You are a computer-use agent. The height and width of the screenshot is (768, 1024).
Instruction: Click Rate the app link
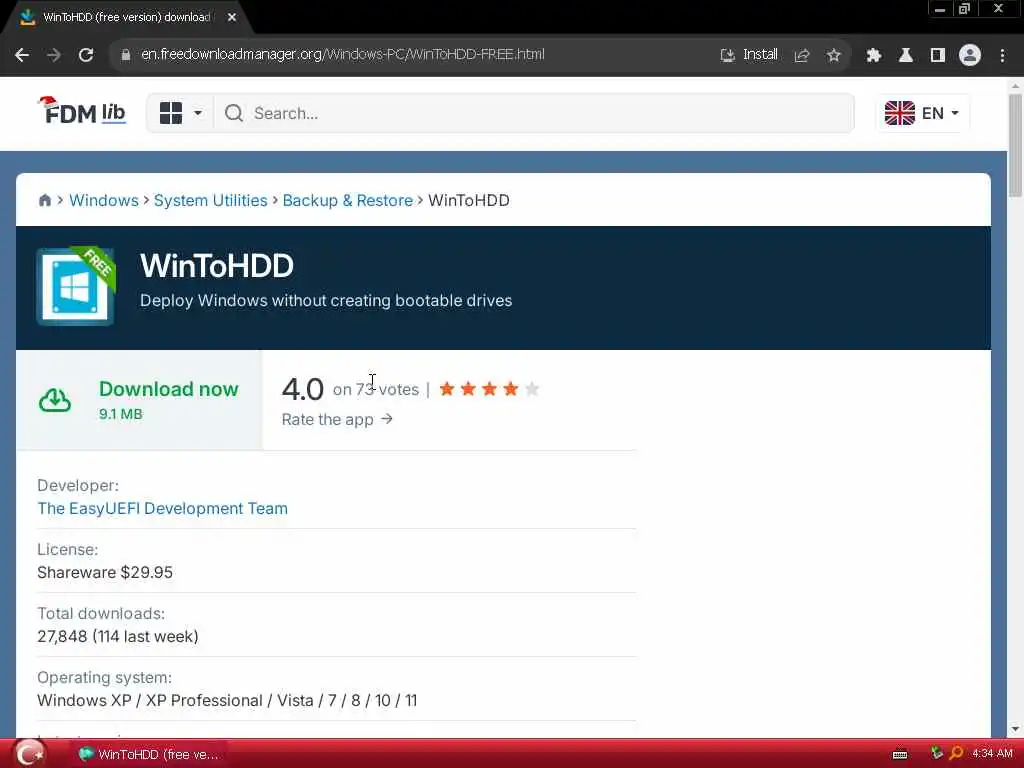pos(337,419)
